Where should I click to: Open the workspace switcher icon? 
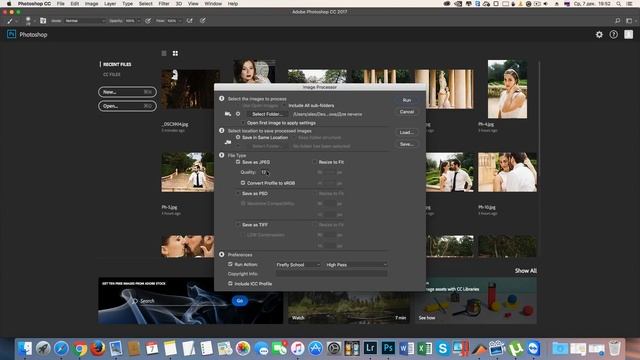coord(629,21)
